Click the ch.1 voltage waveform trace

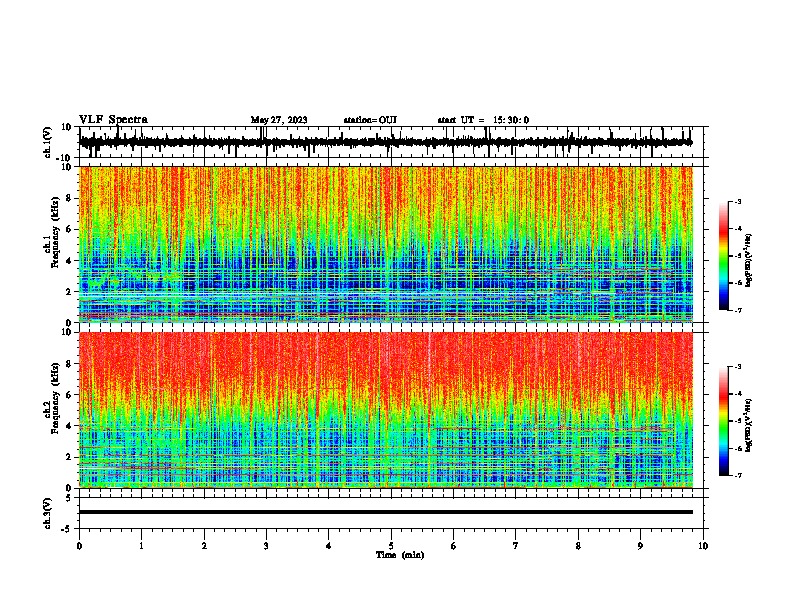385,142
